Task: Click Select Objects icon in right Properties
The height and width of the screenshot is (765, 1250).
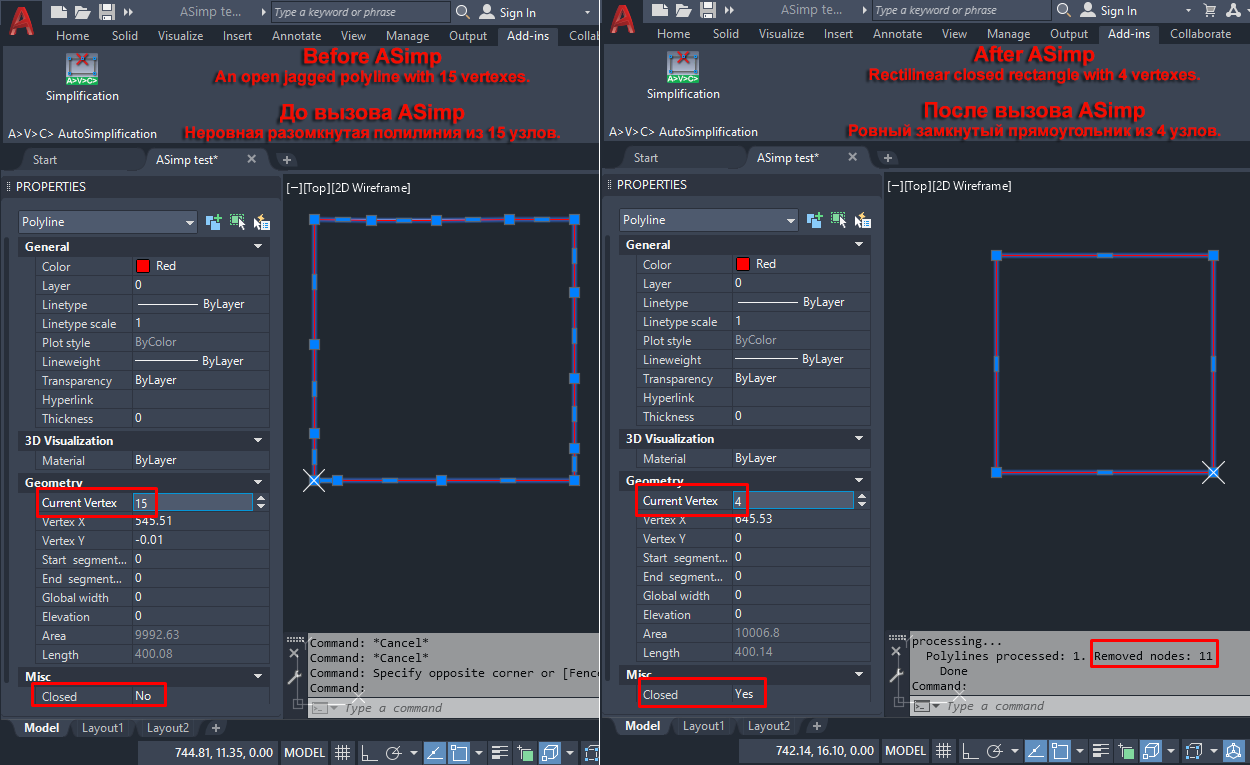Action: pyautogui.click(x=838, y=220)
